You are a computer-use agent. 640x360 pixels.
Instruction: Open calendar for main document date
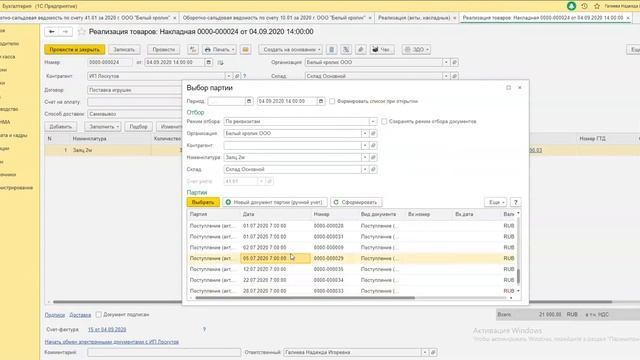209,62
